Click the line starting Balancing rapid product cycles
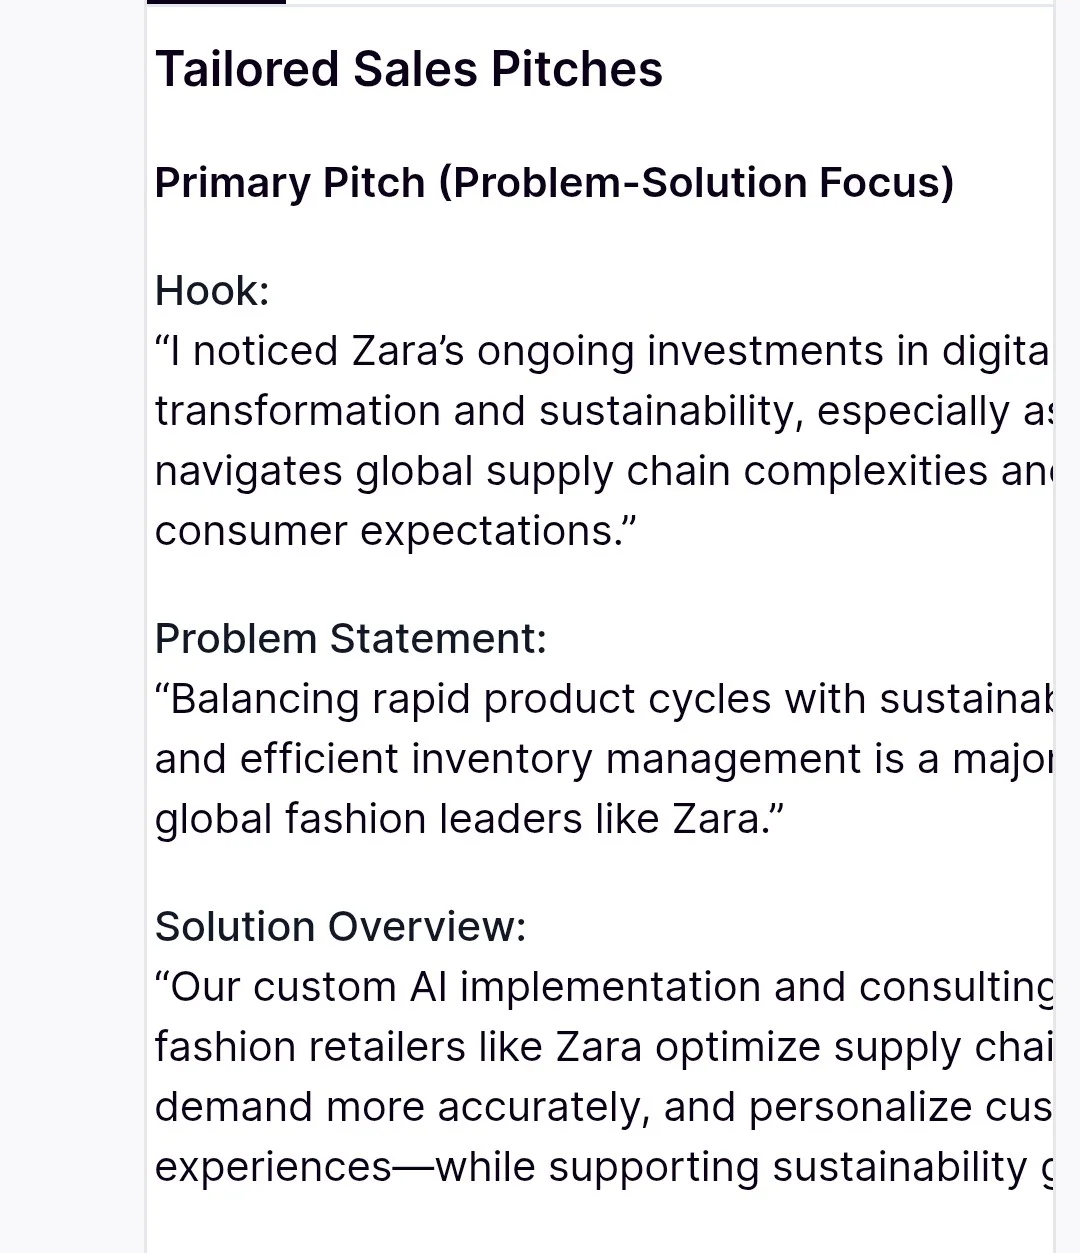 click(600, 699)
